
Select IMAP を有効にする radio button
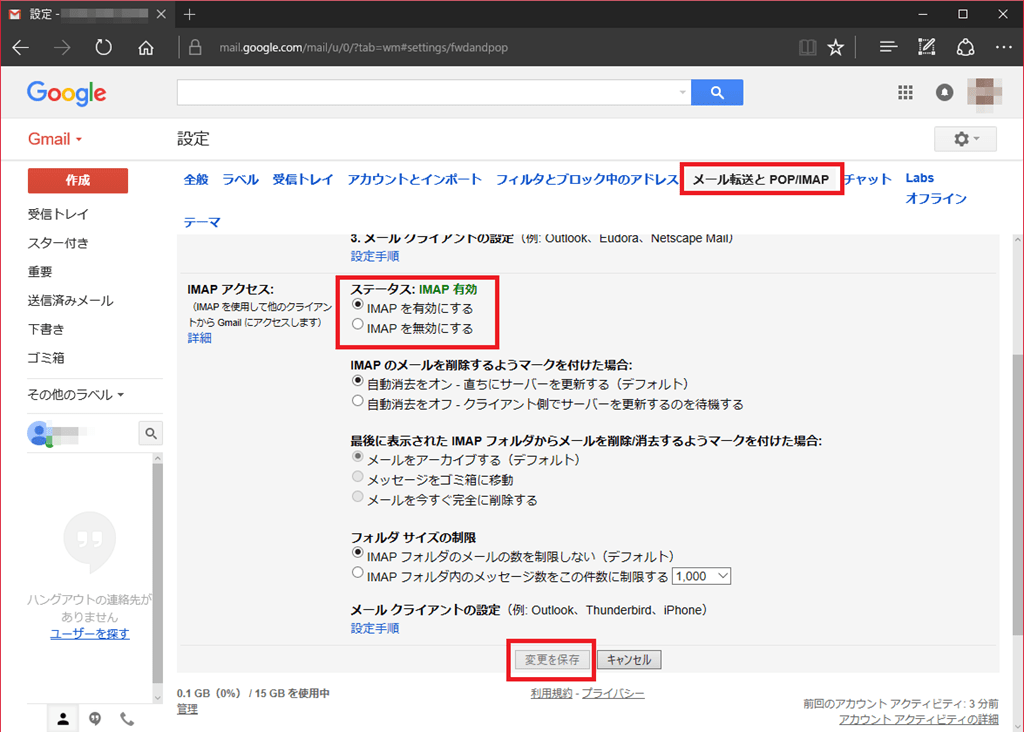pos(357,304)
